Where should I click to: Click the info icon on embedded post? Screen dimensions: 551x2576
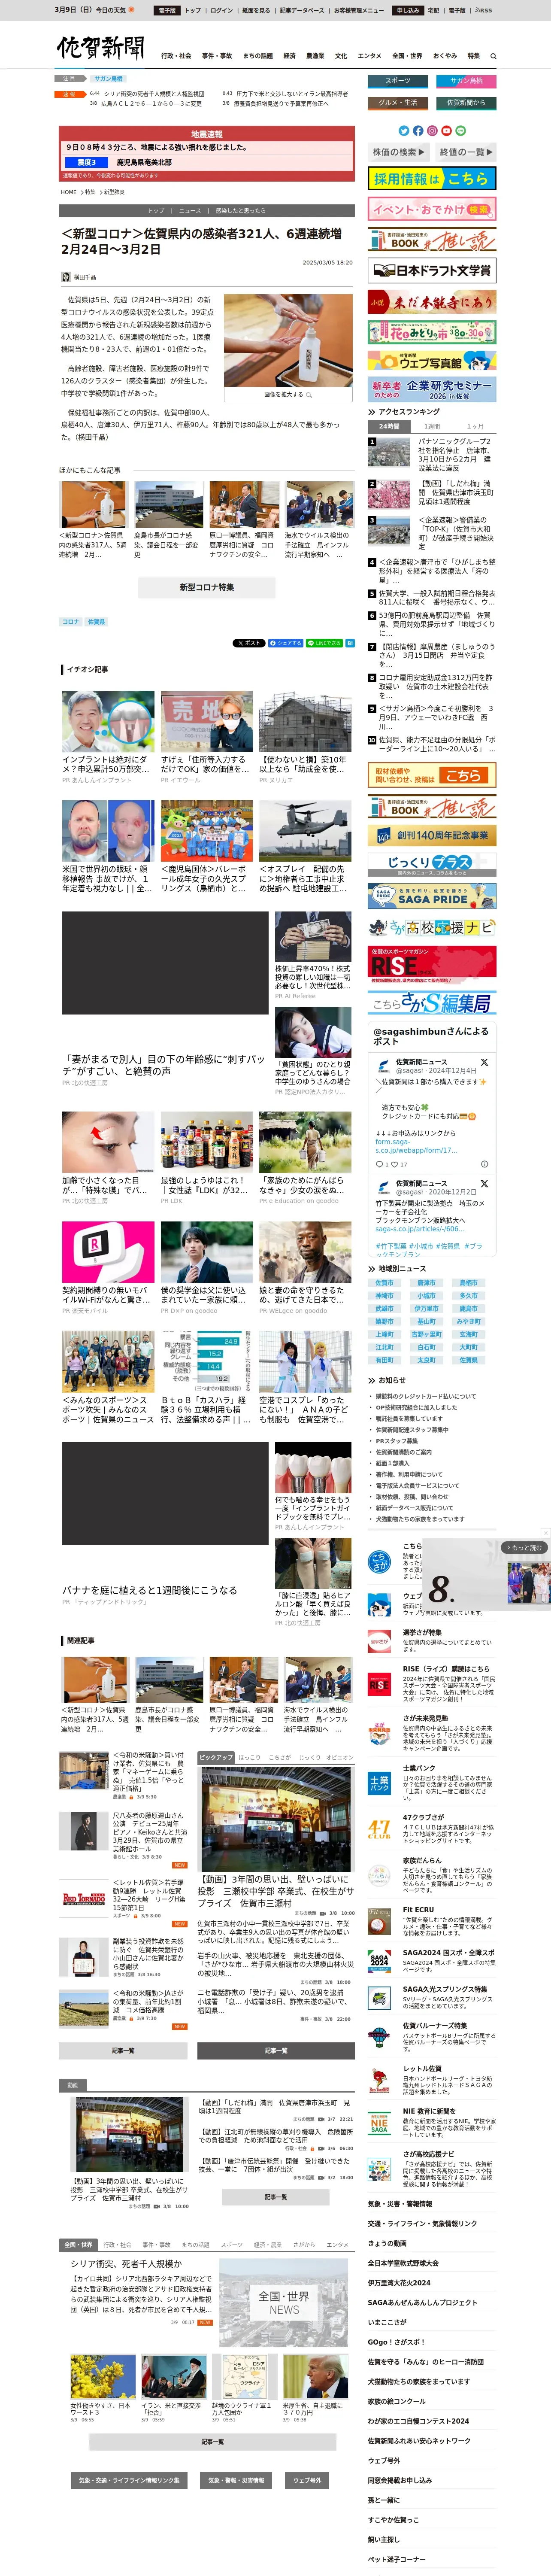click(484, 1164)
